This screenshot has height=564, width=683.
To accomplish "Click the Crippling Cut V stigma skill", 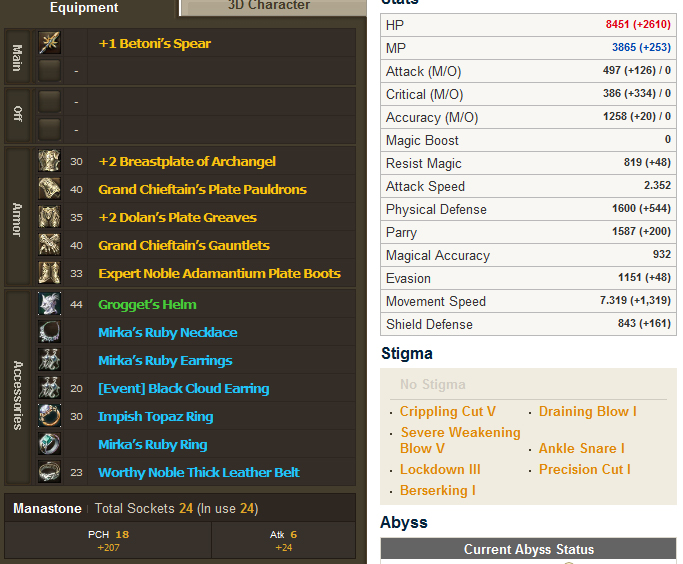I will (x=448, y=411).
